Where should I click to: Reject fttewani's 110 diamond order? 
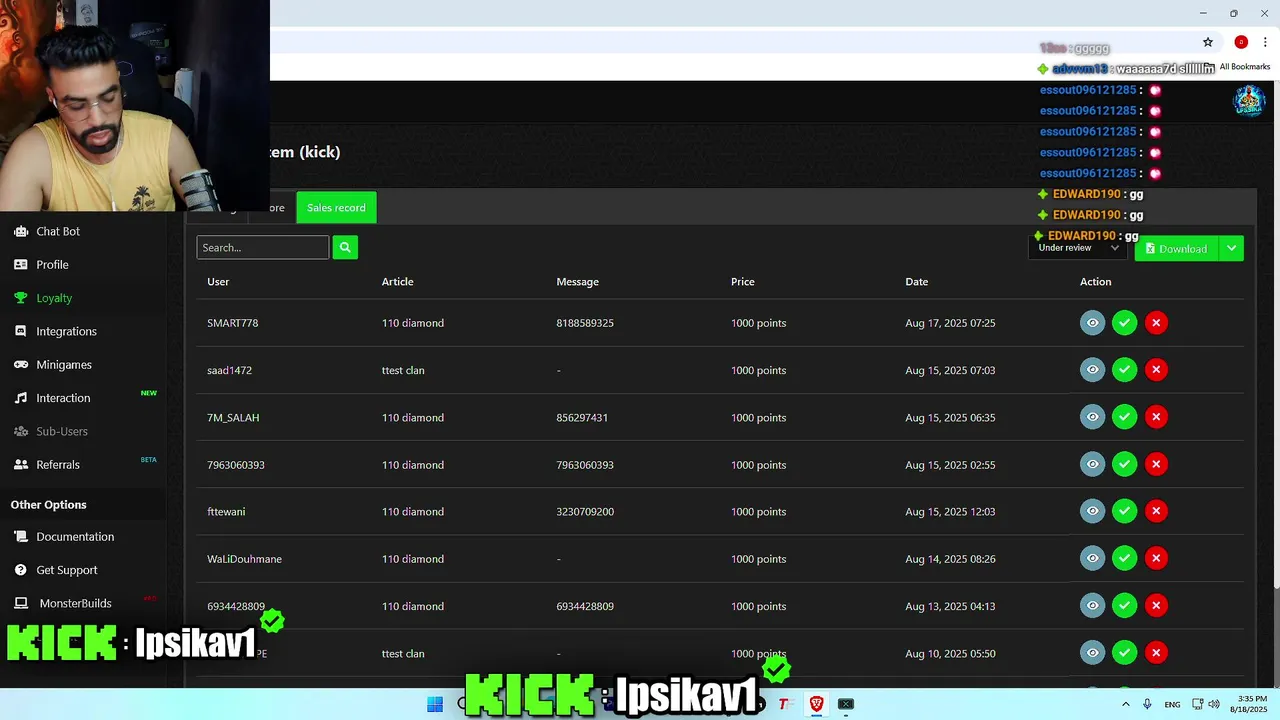[1156, 511]
